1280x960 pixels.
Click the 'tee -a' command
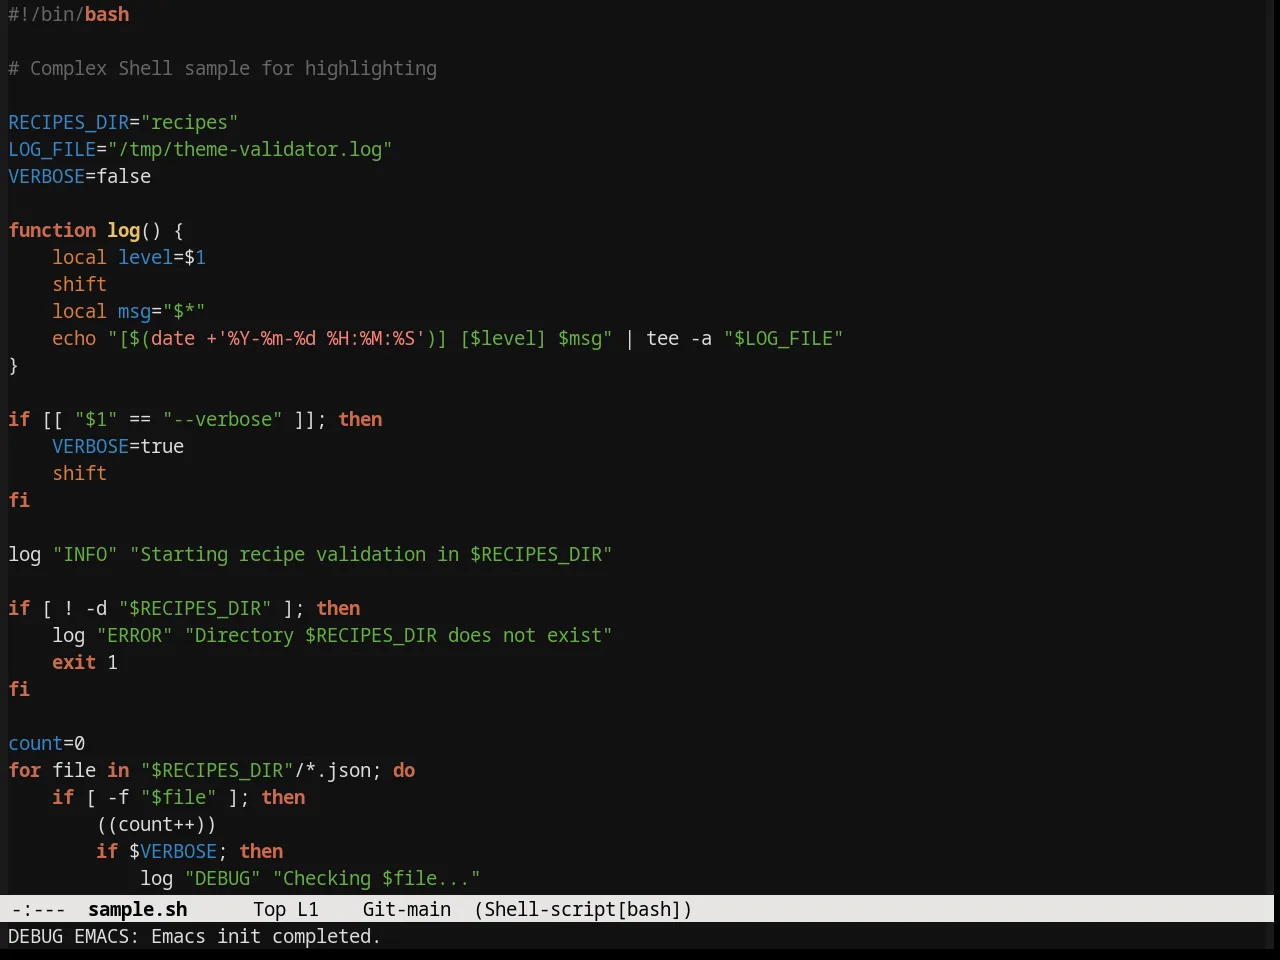tap(679, 338)
